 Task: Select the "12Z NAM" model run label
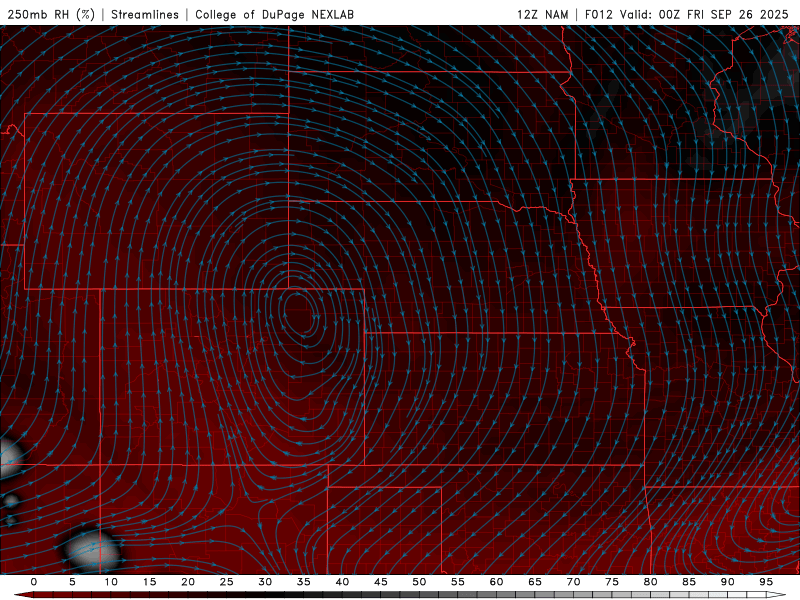click(x=542, y=14)
